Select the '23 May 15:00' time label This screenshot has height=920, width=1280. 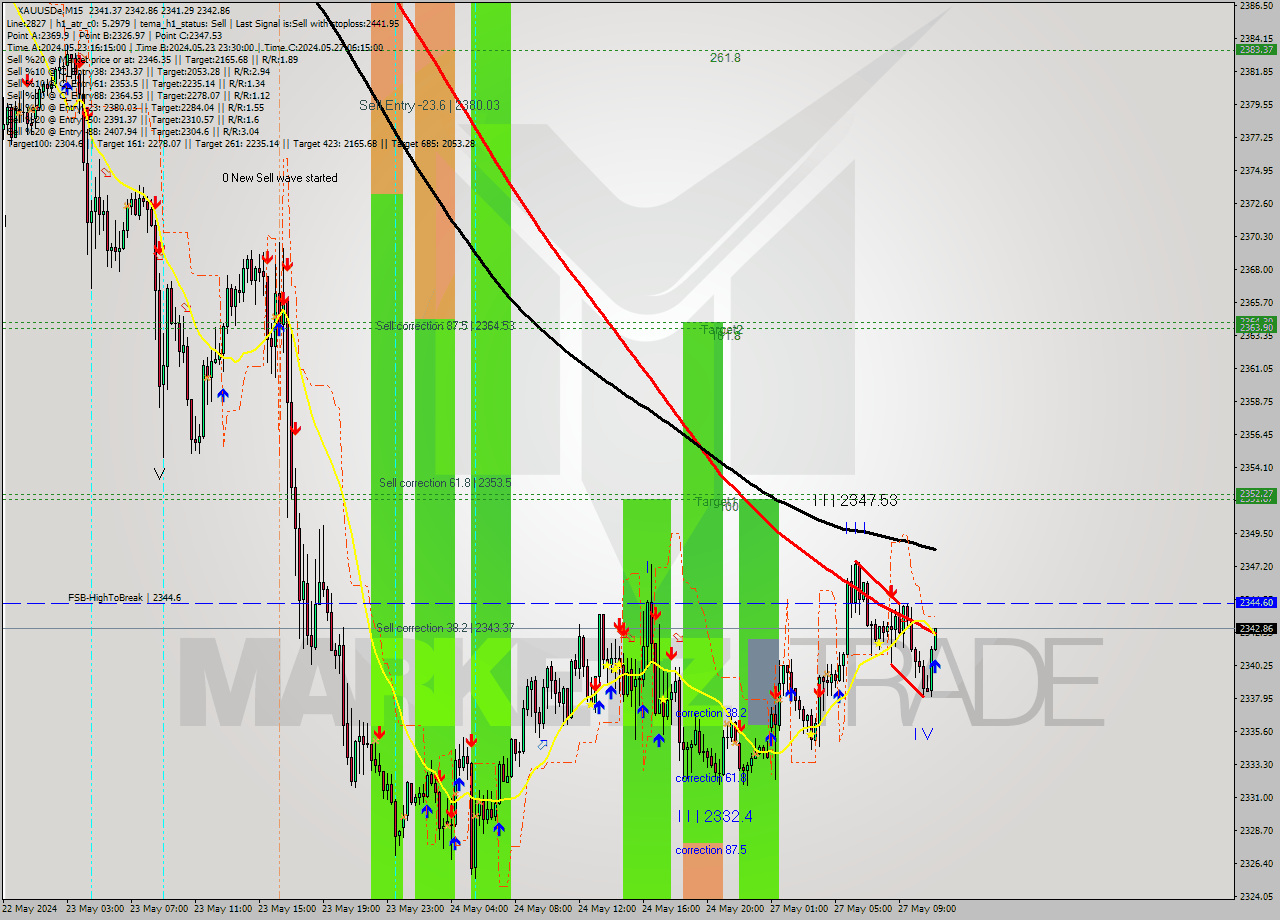[x=288, y=909]
